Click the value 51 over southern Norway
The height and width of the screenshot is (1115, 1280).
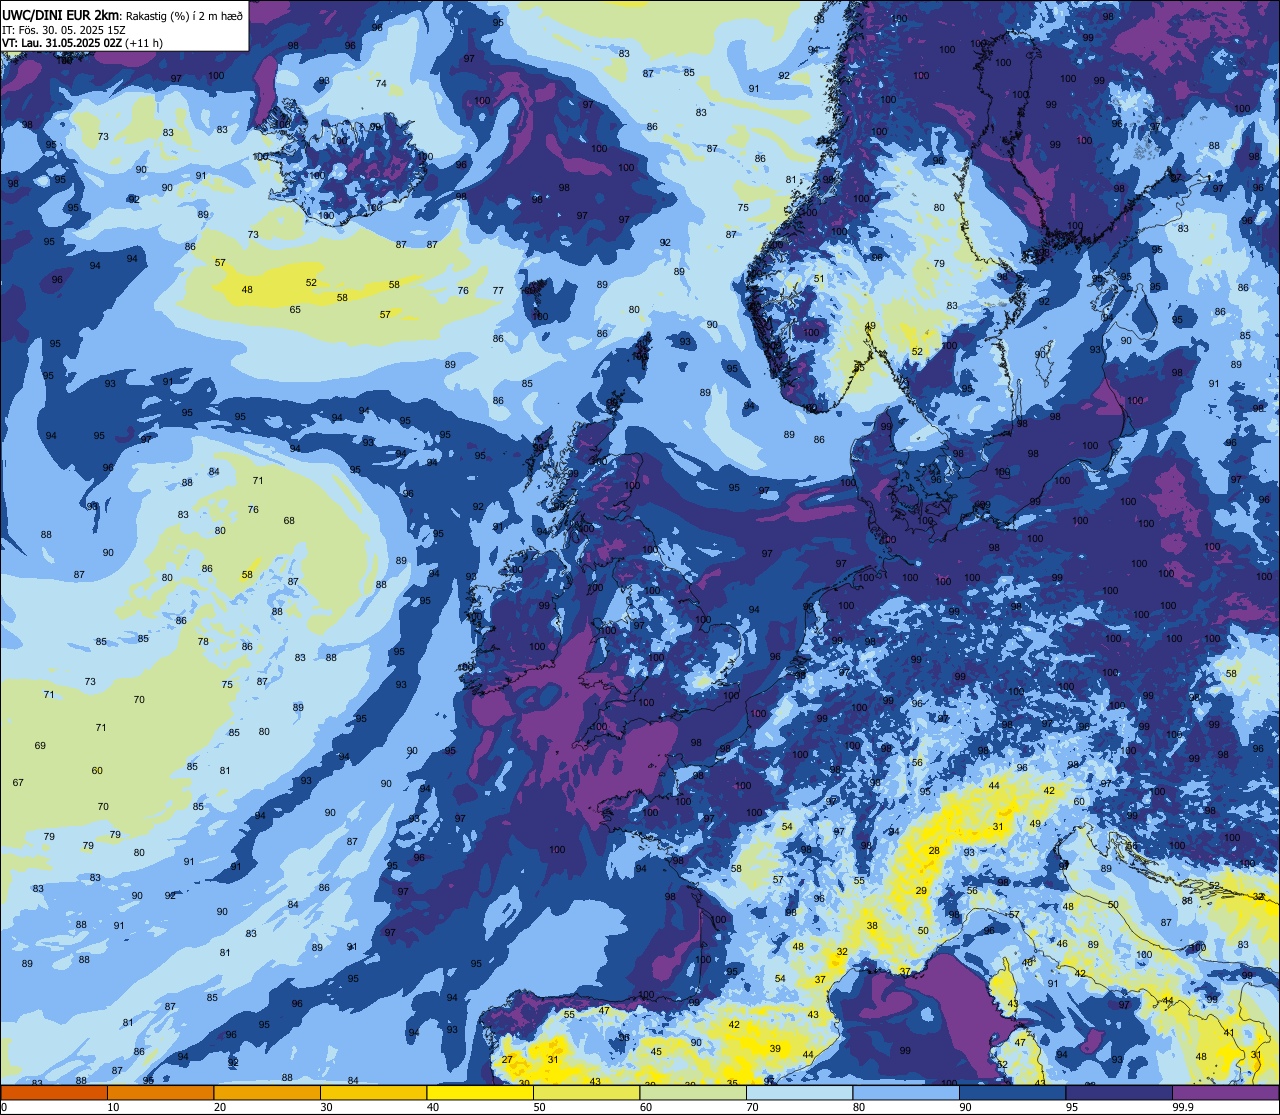click(x=819, y=279)
